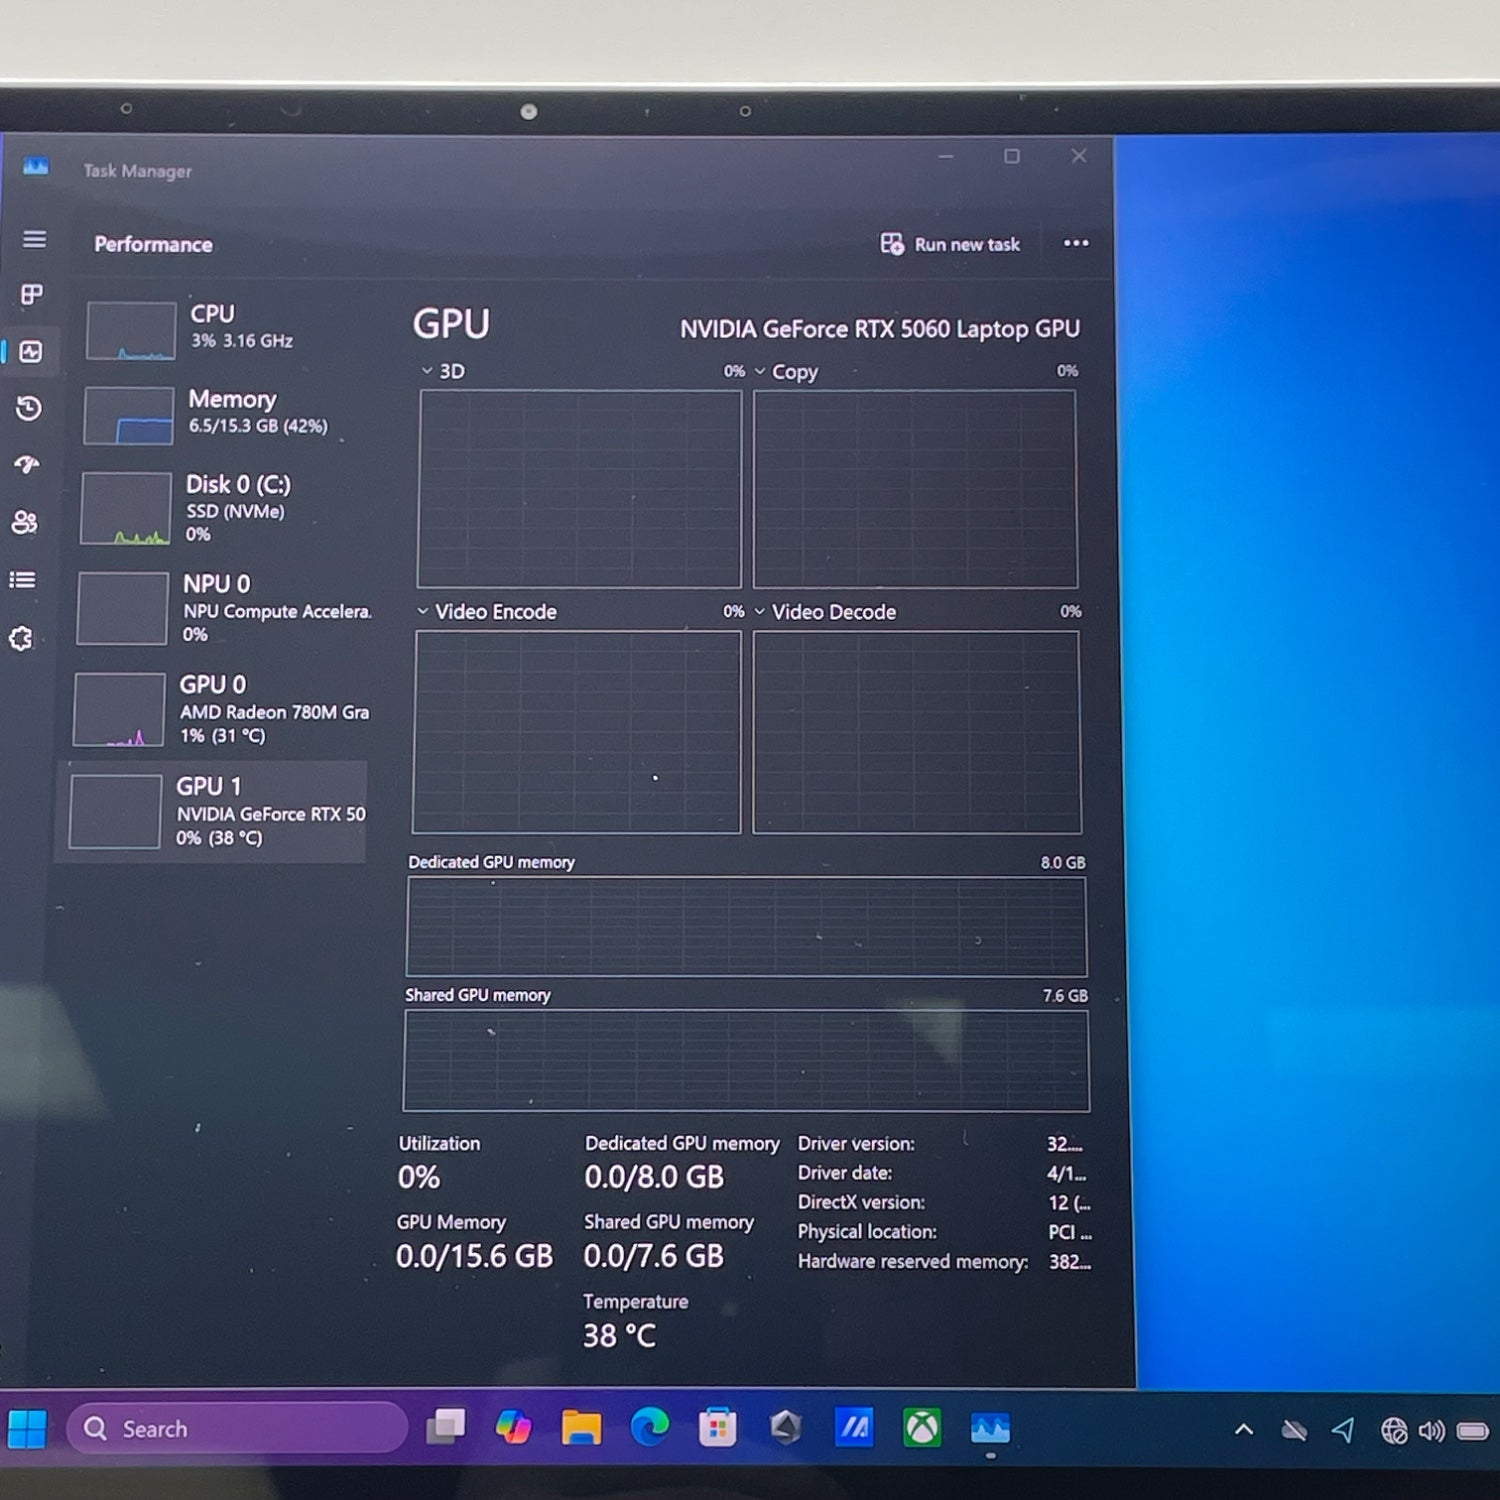Open the Details page icon

[23, 580]
